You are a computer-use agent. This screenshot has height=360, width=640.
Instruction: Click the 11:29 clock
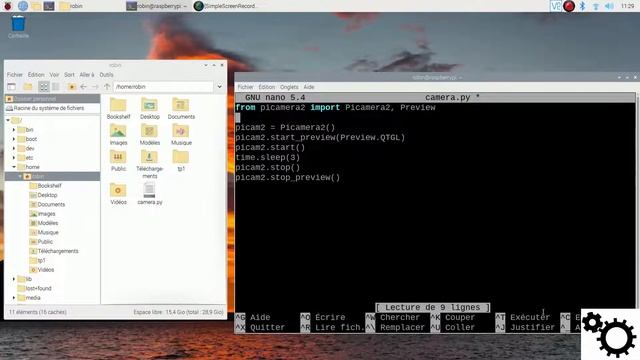[628, 6]
